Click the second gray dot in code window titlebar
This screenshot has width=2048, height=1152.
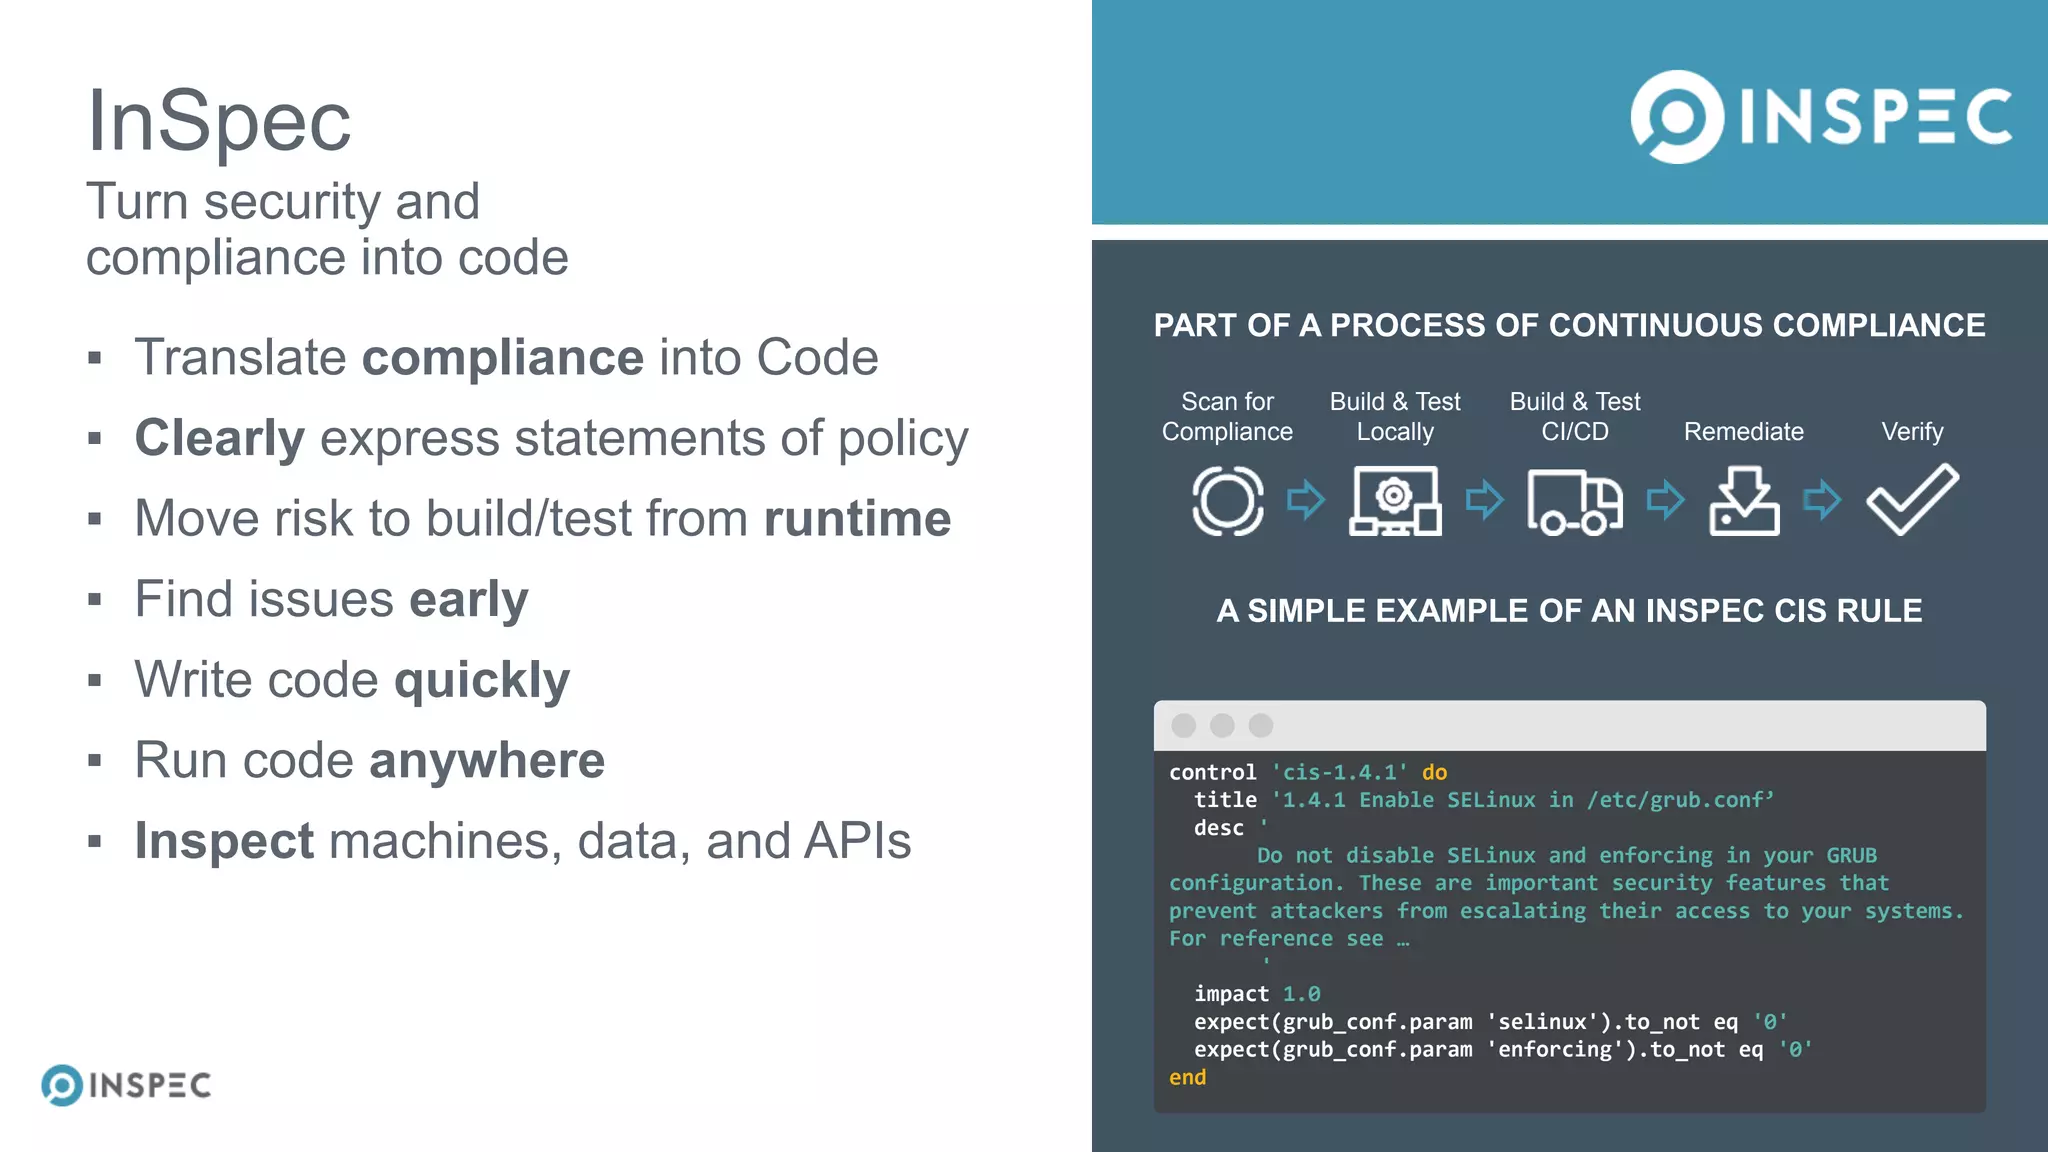1222,725
